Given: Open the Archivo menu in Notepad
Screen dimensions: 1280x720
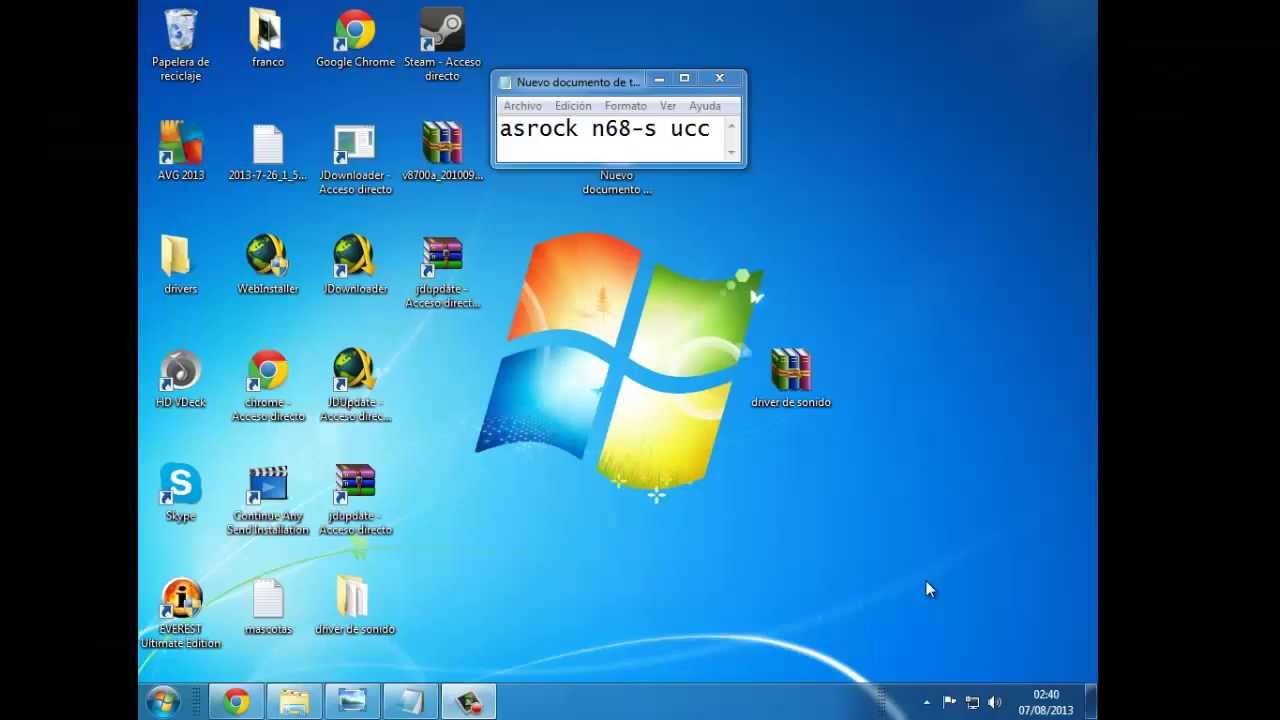Looking at the screenshot, I should tap(522, 106).
